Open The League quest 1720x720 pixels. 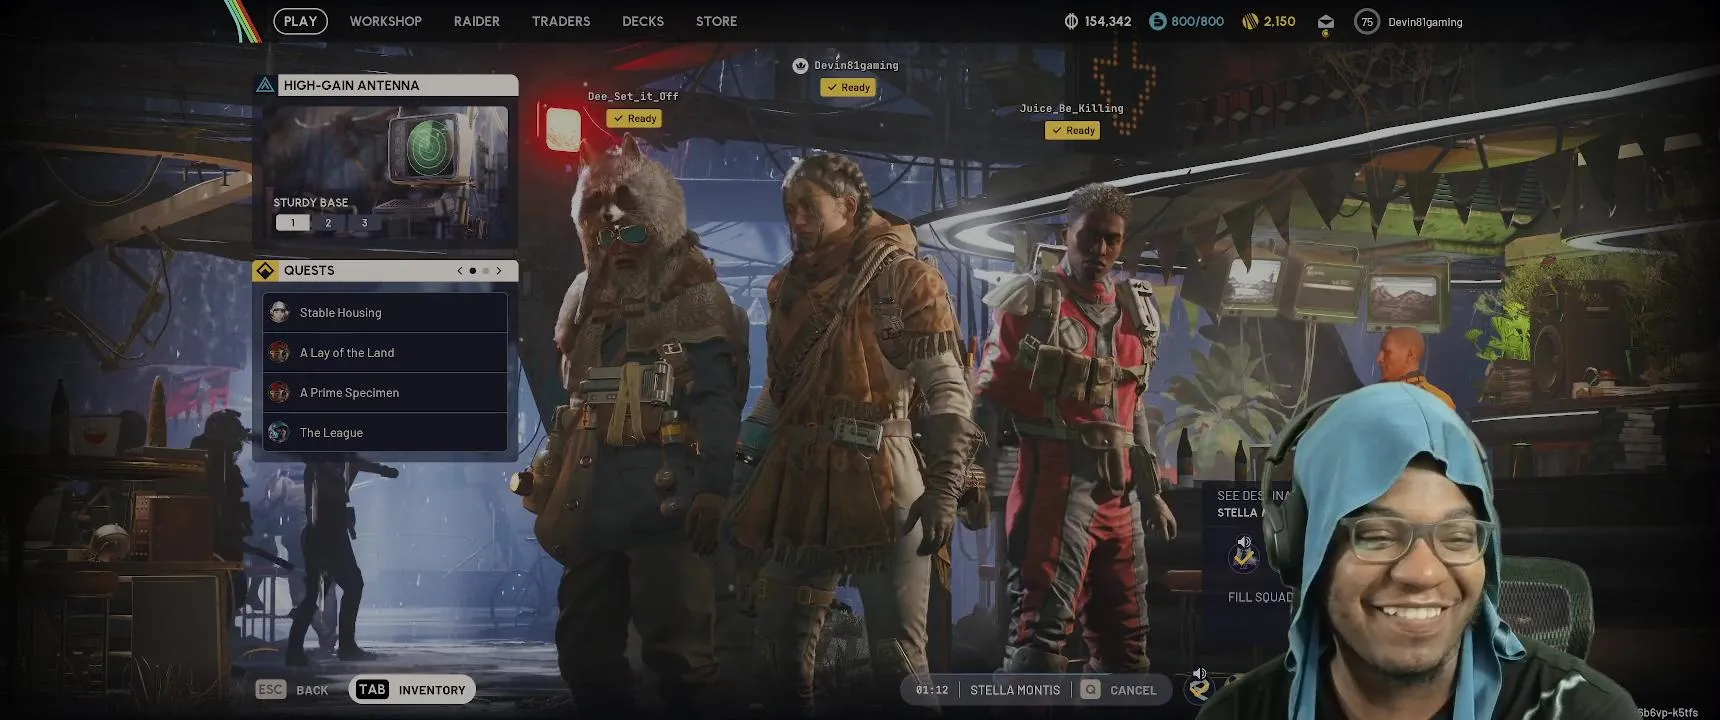pos(385,432)
